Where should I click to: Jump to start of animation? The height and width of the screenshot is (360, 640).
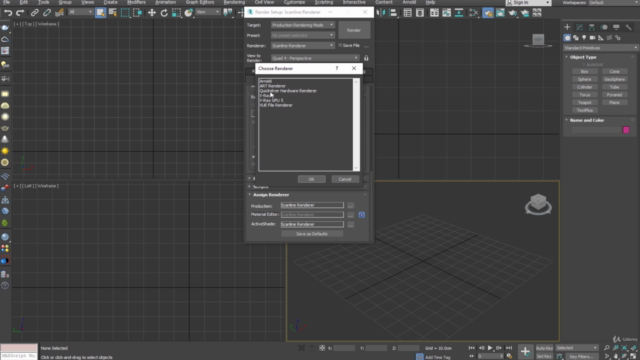[471, 348]
